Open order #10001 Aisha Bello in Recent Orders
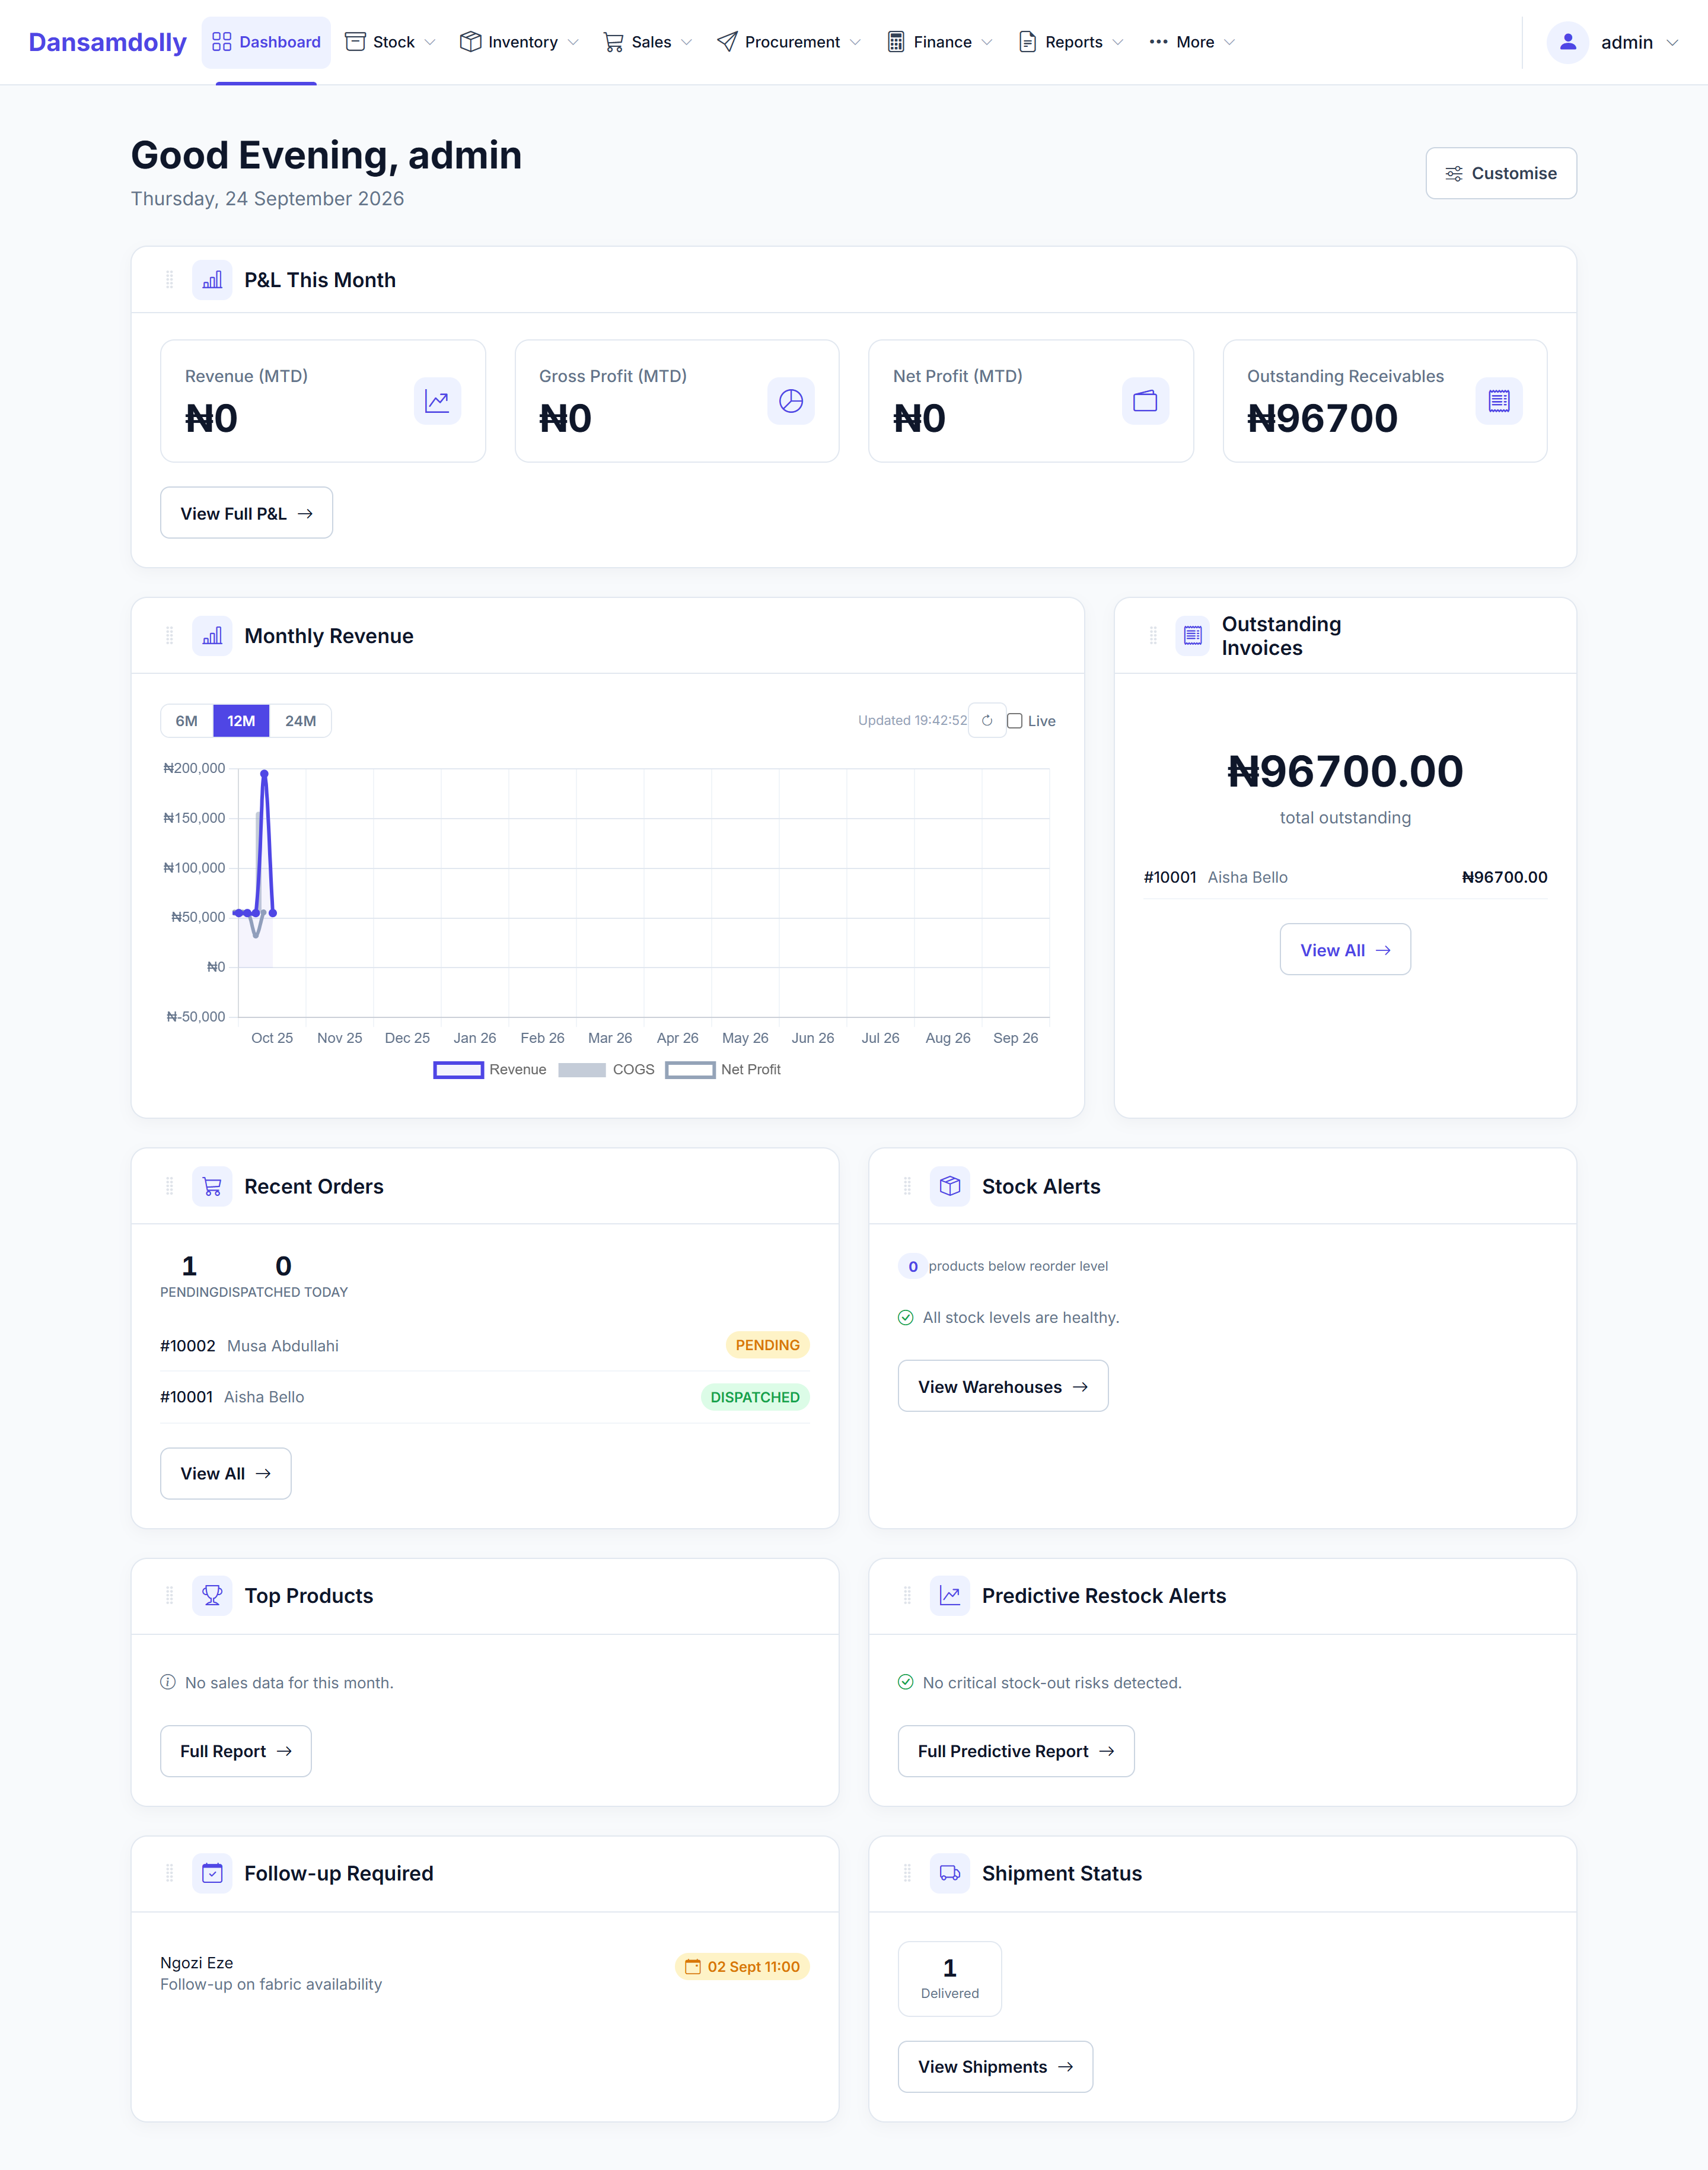This screenshot has width=1708, height=2170. point(484,1397)
